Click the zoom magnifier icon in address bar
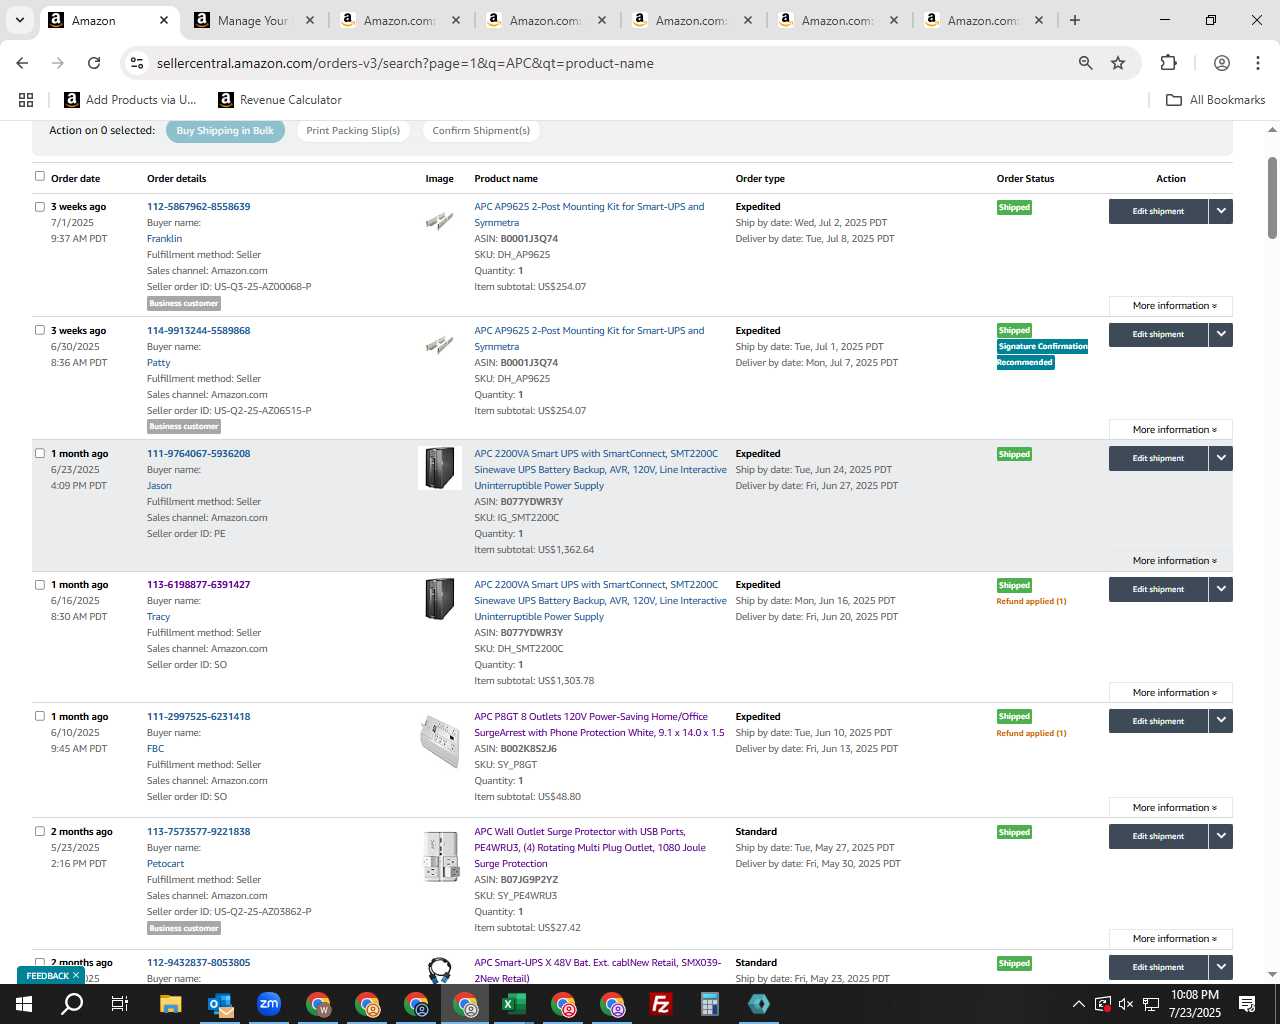The width and height of the screenshot is (1280, 1024). point(1085,63)
